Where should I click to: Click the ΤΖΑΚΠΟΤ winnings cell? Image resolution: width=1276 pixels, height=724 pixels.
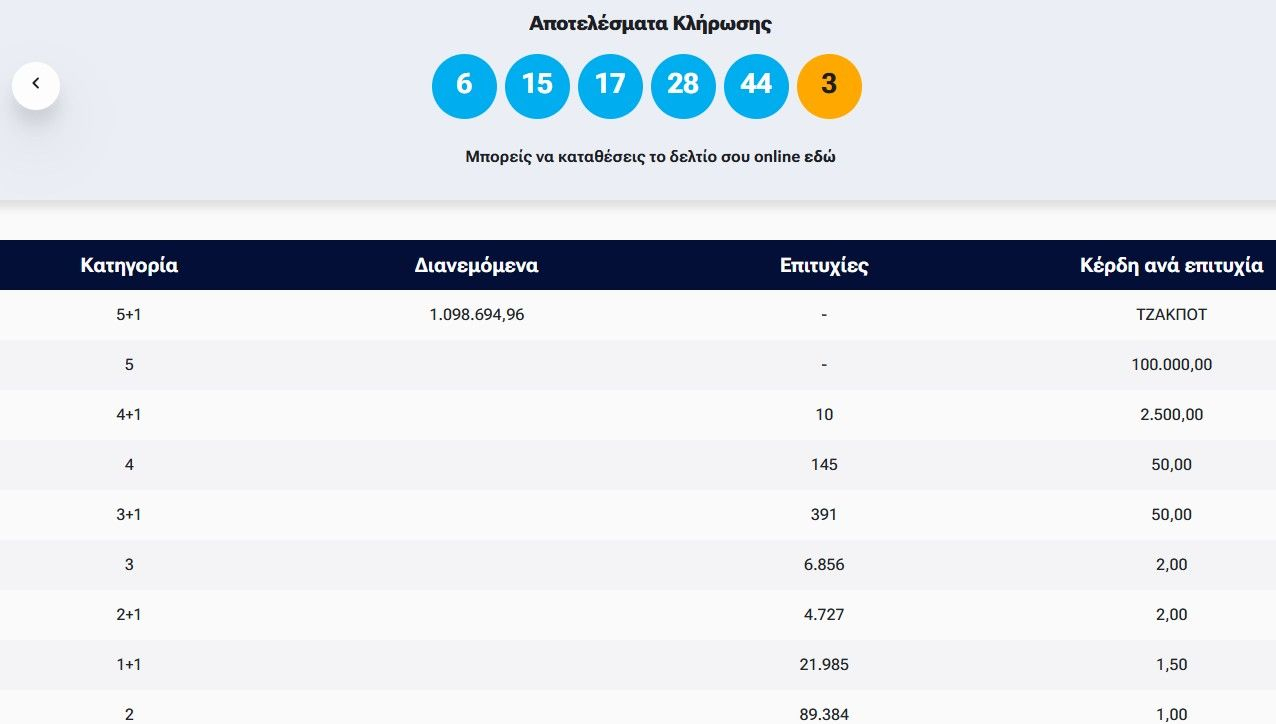tap(1171, 315)
